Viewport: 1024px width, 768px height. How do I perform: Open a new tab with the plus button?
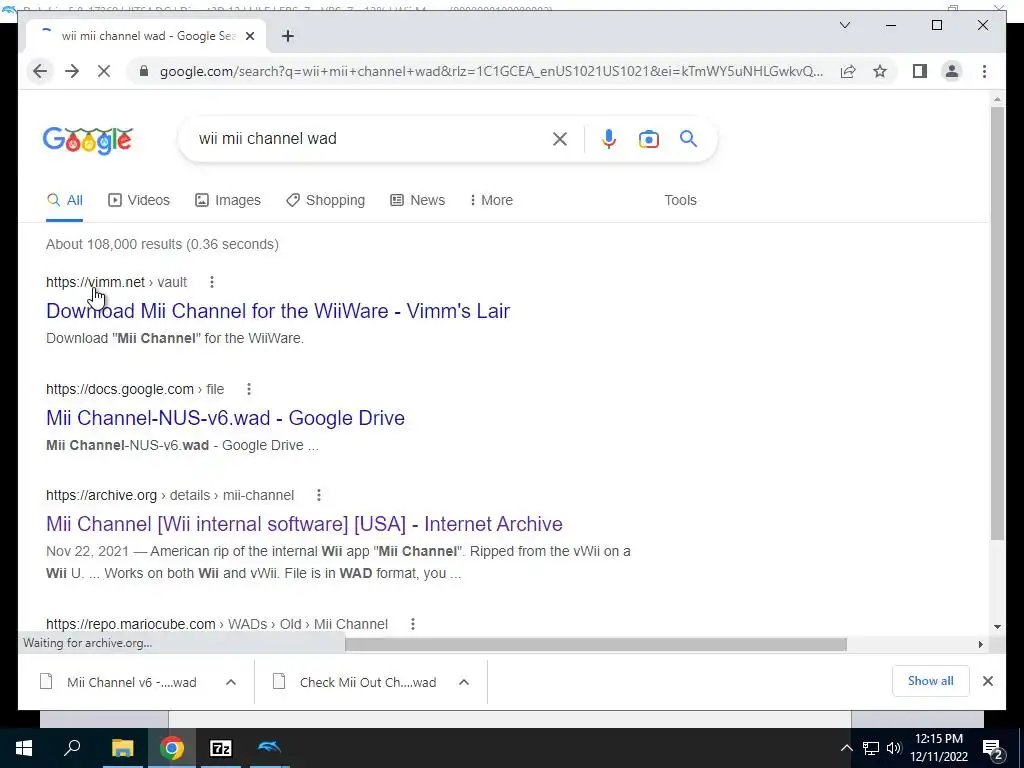tap(287, 36)
